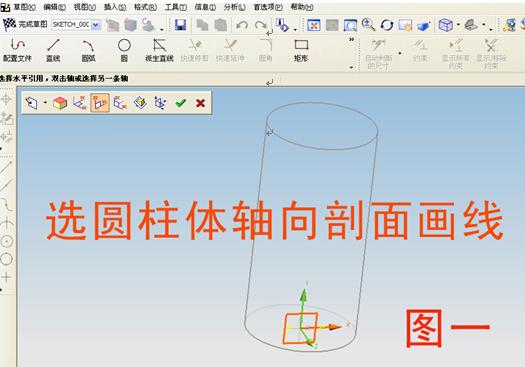Click the 完成草图 label
The height and width of the screenshot is (367, 525).
pos(33,24)
